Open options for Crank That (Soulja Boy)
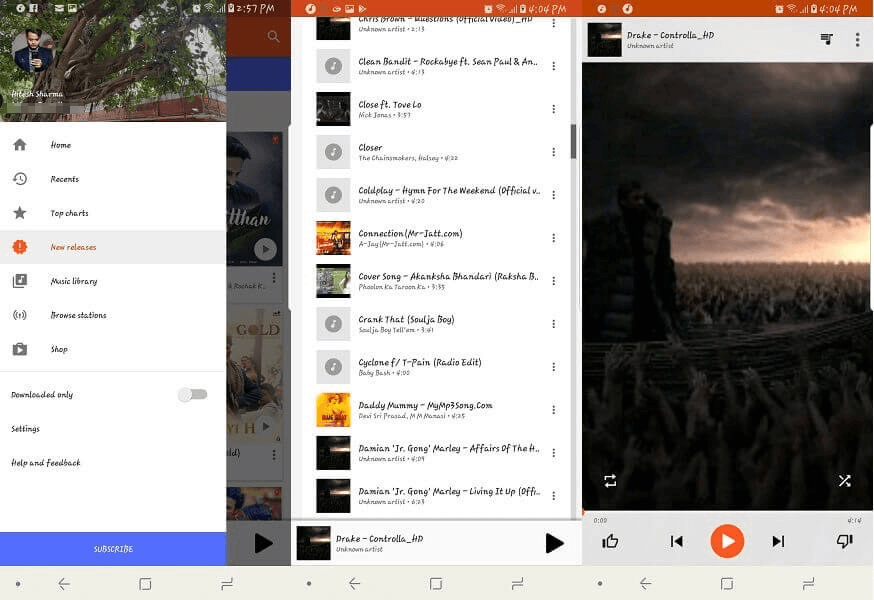This screenshot has width=874, height=600. [553, 324]
